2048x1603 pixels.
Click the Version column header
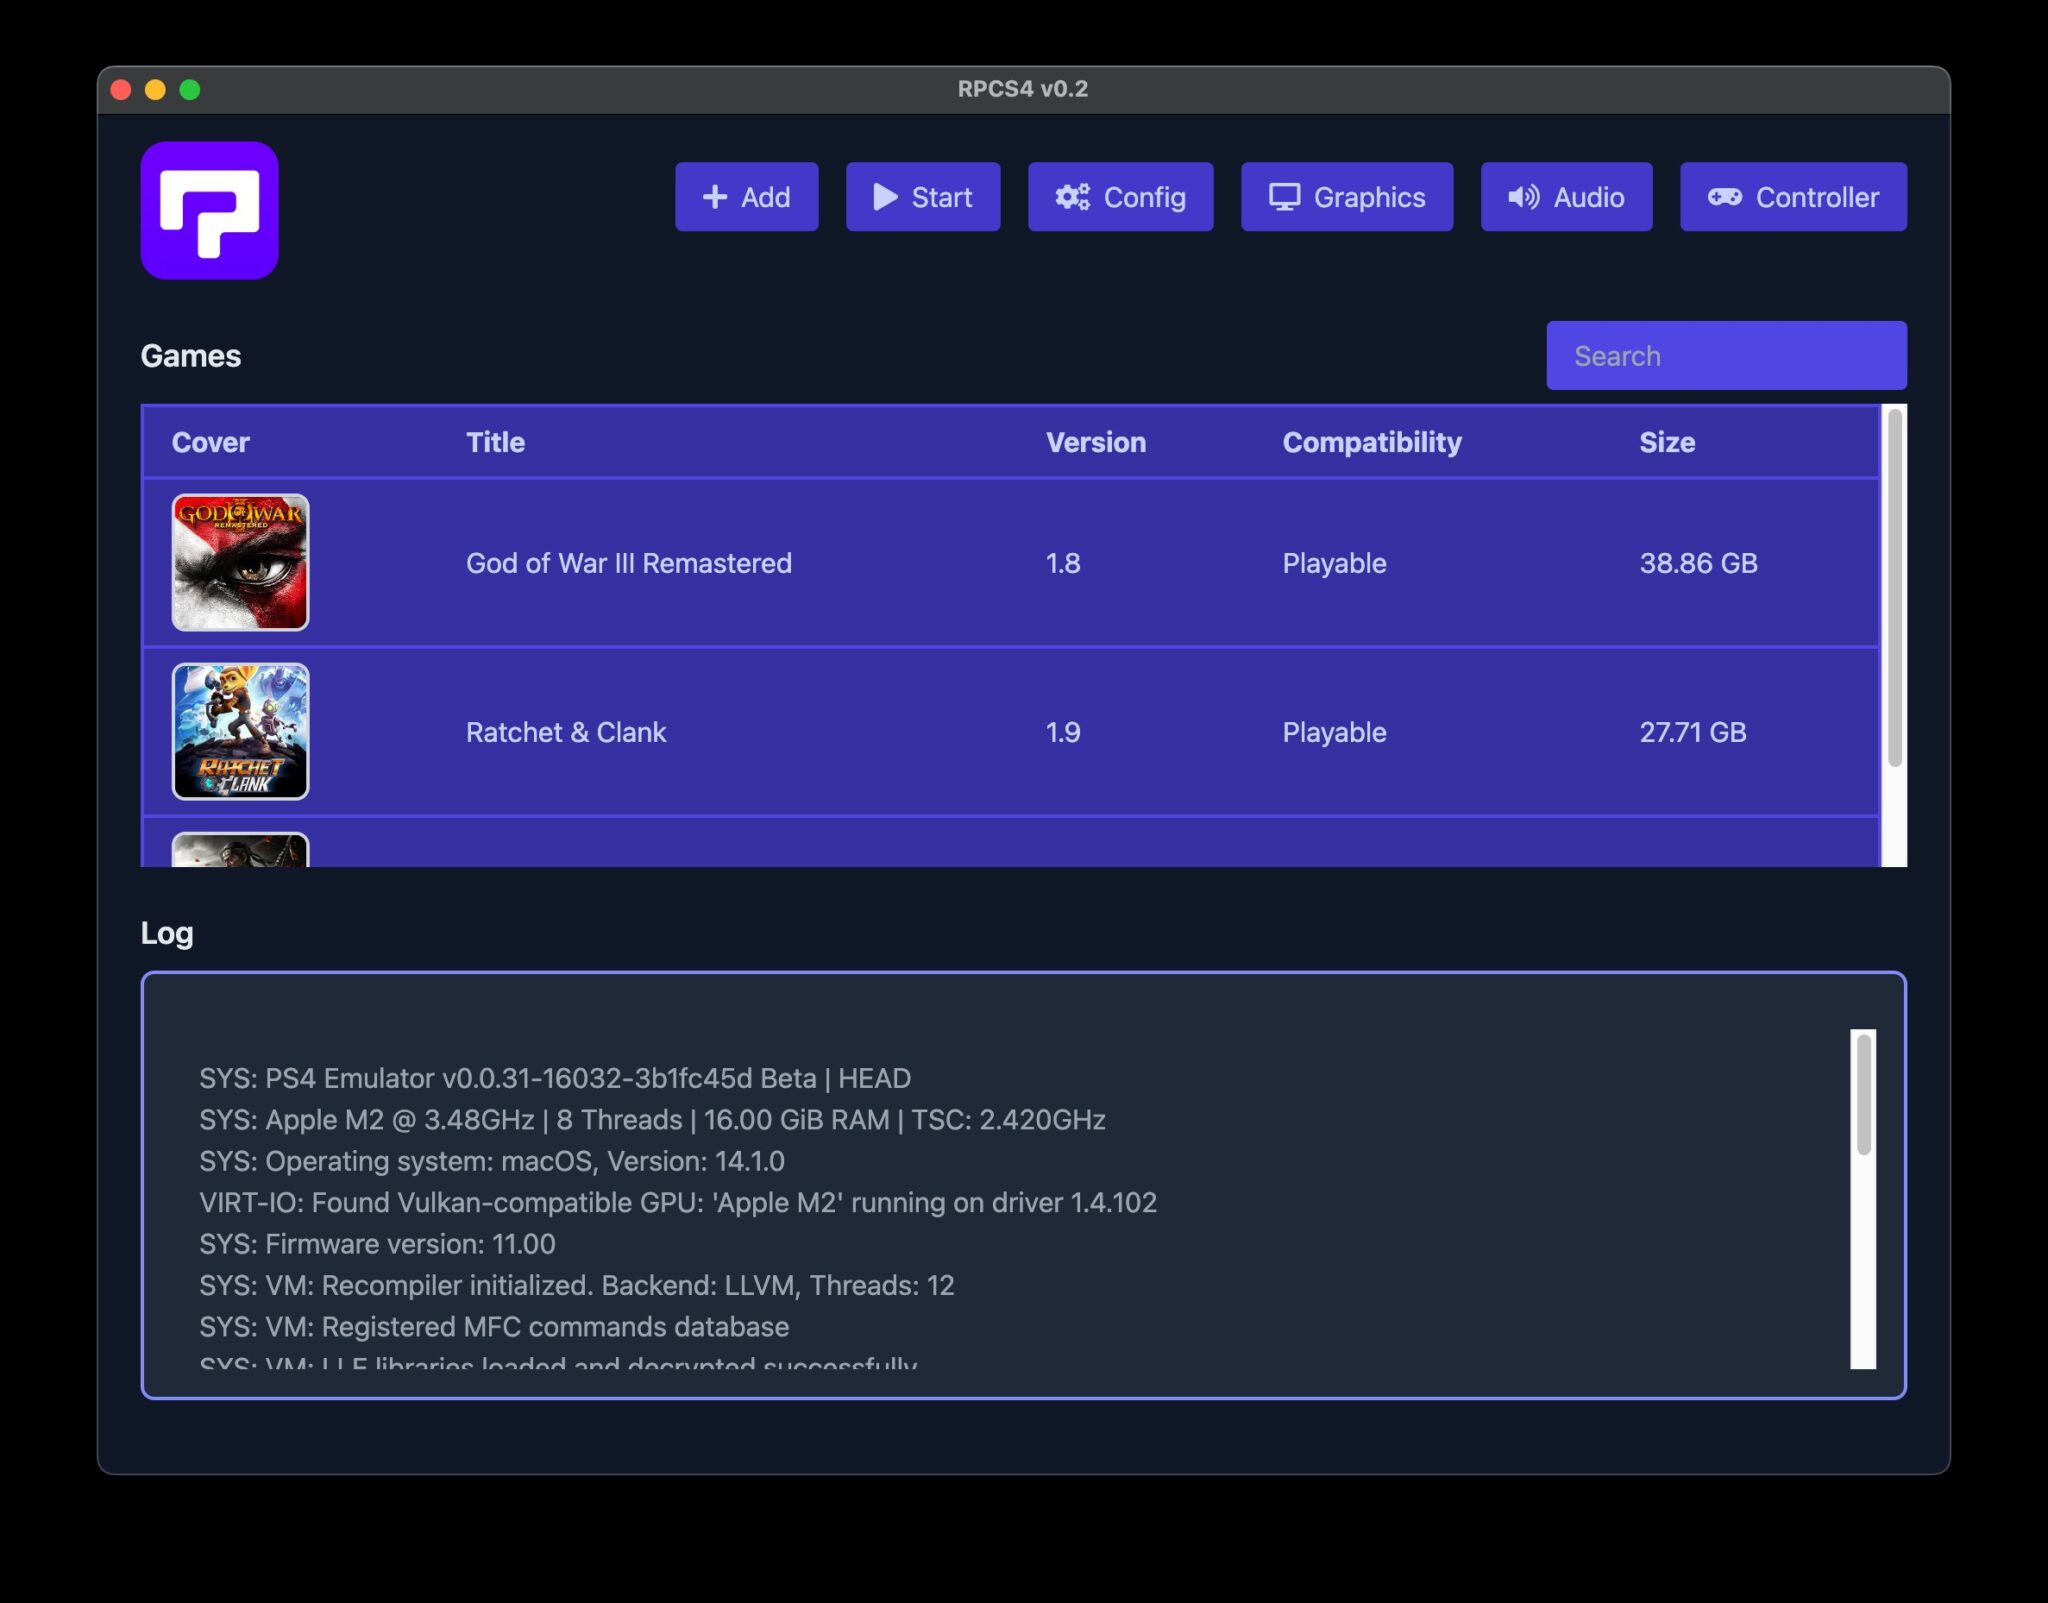click(x=1096, y=442)
